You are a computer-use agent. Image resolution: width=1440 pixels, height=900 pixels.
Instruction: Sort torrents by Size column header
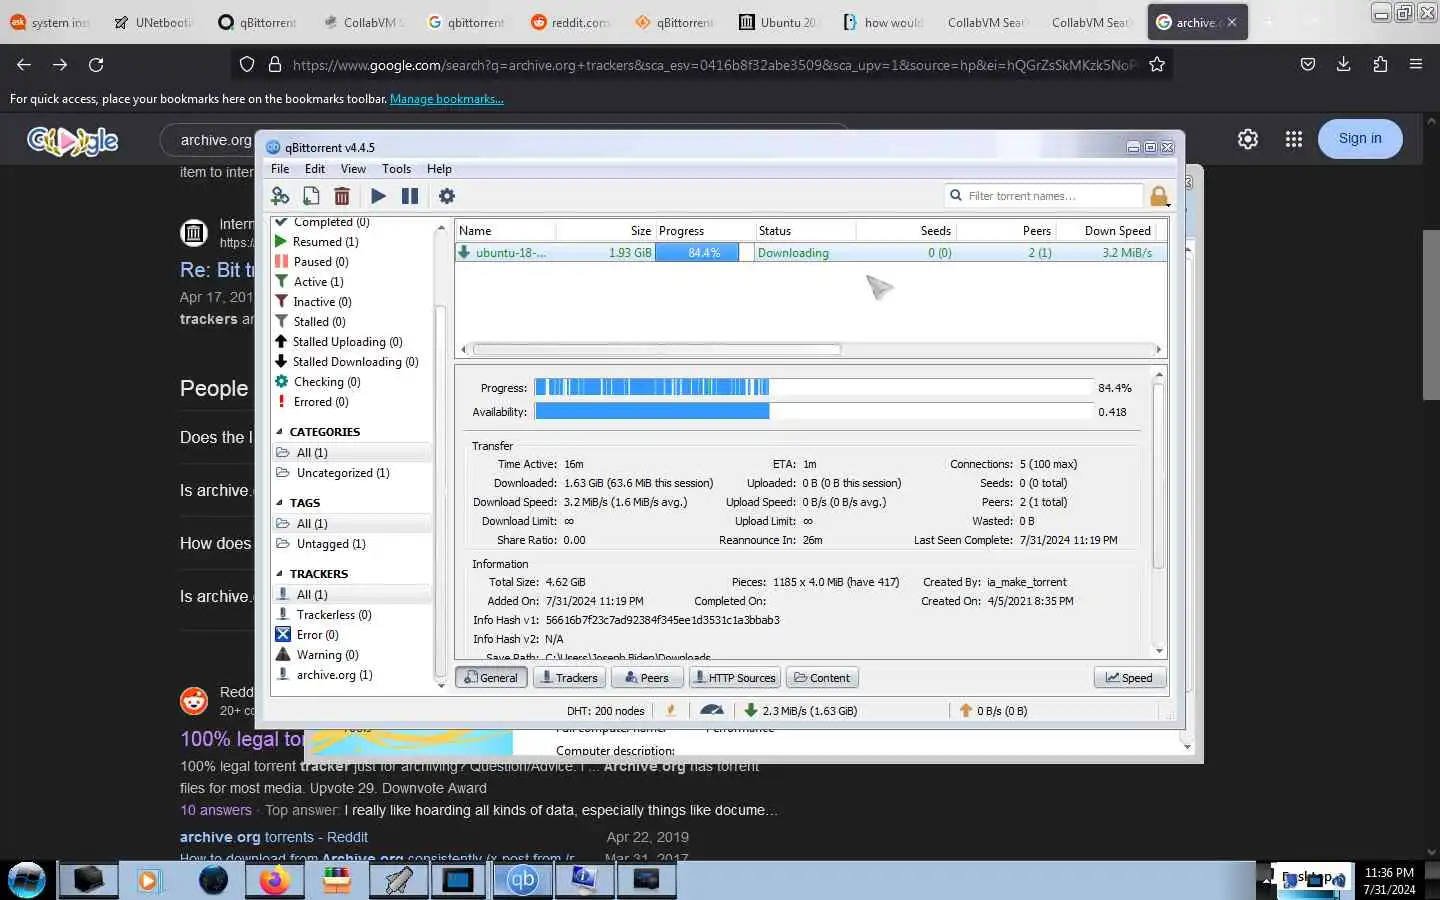tap(605, 231)
